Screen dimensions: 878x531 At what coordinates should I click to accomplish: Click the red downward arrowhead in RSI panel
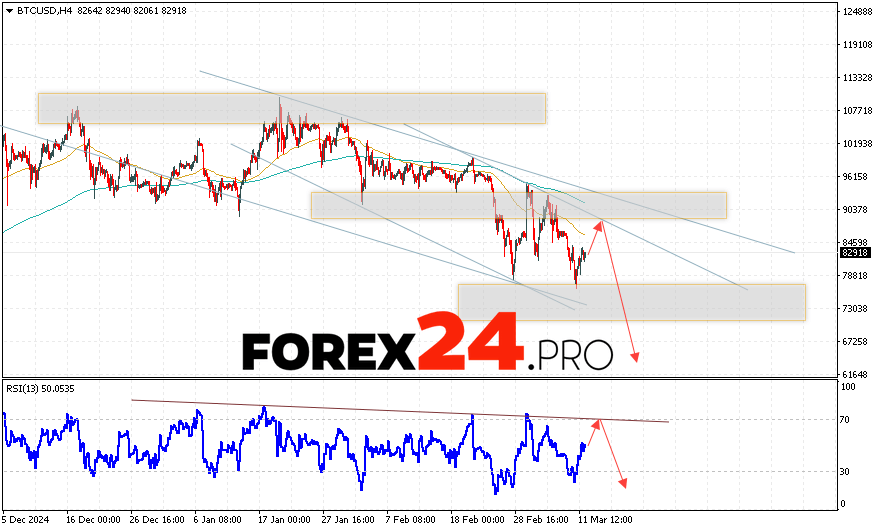(x=624, y=484)
